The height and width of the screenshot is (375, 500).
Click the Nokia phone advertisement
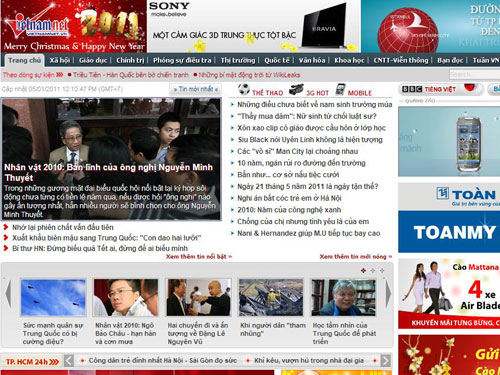pyautogui.click(x=449, y=141)
